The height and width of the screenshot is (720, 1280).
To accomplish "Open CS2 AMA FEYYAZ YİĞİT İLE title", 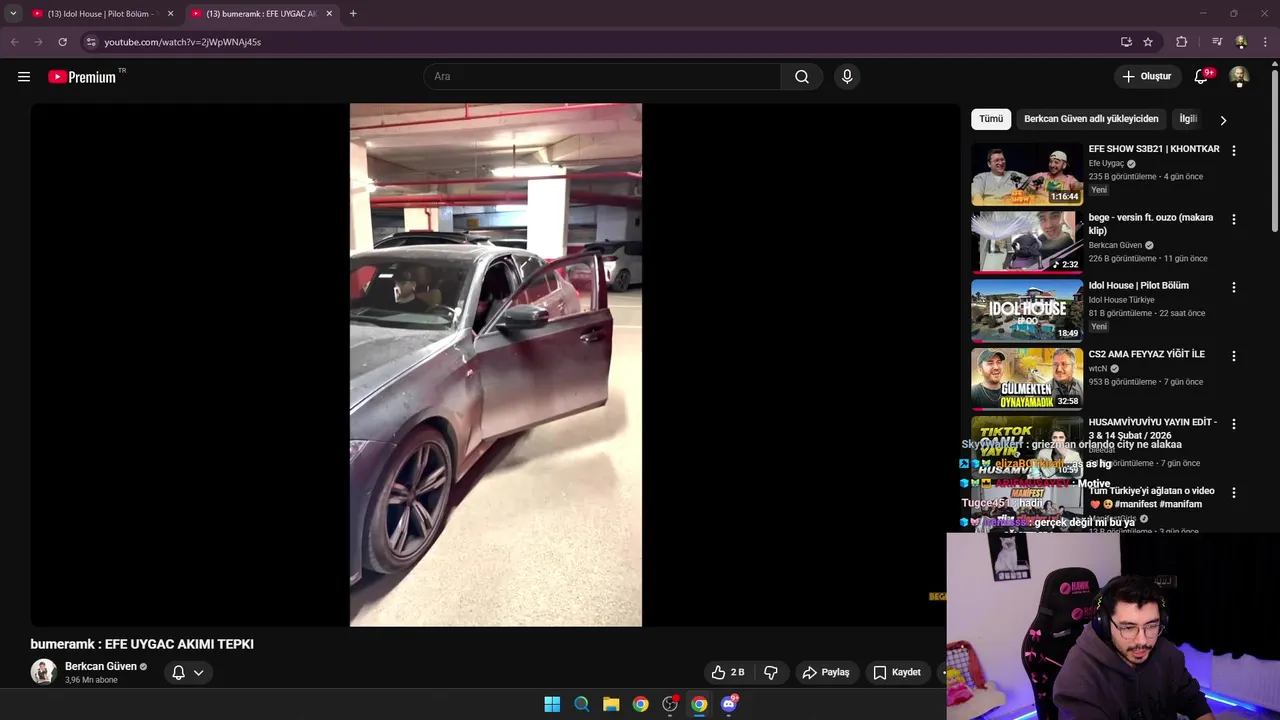I will pyautogui.click(x=1147, y=354).
